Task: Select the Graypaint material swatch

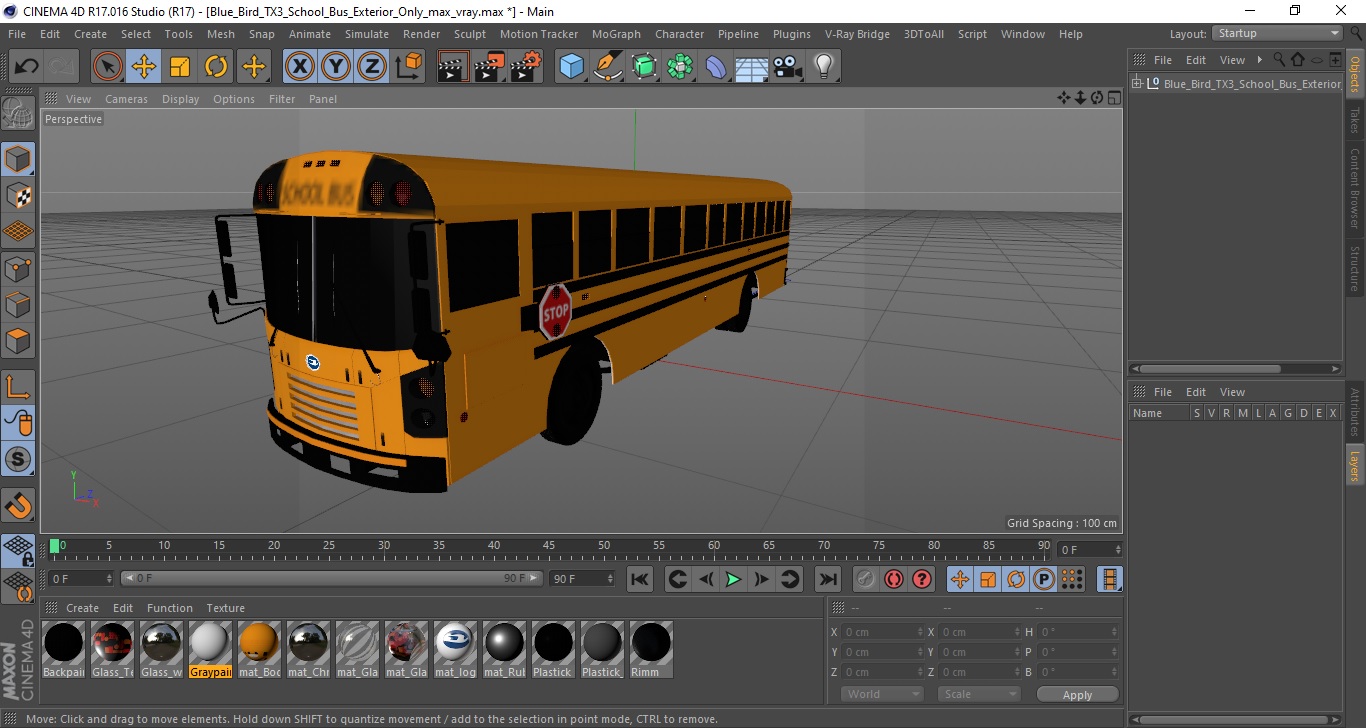Action: [x=211, y=649]
